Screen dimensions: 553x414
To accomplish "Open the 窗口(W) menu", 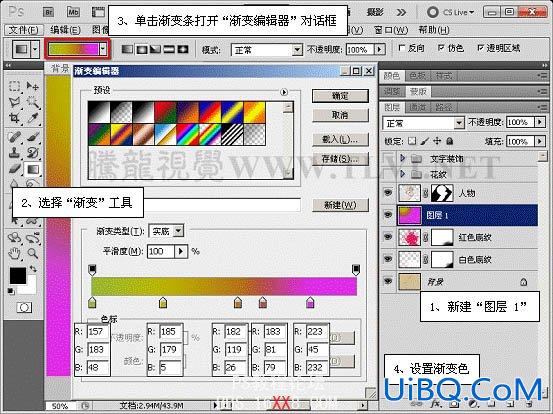I will pos(391,30).
